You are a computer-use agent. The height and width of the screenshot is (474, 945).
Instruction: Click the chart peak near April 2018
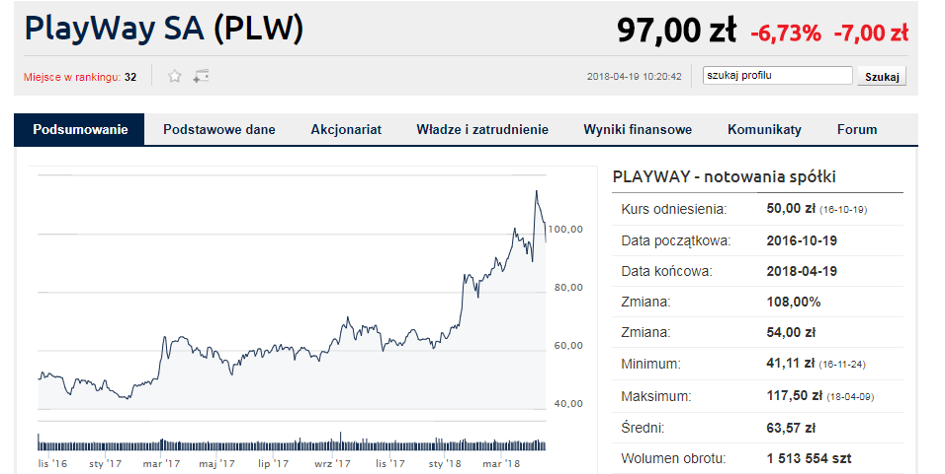click(x=536, y=191)
